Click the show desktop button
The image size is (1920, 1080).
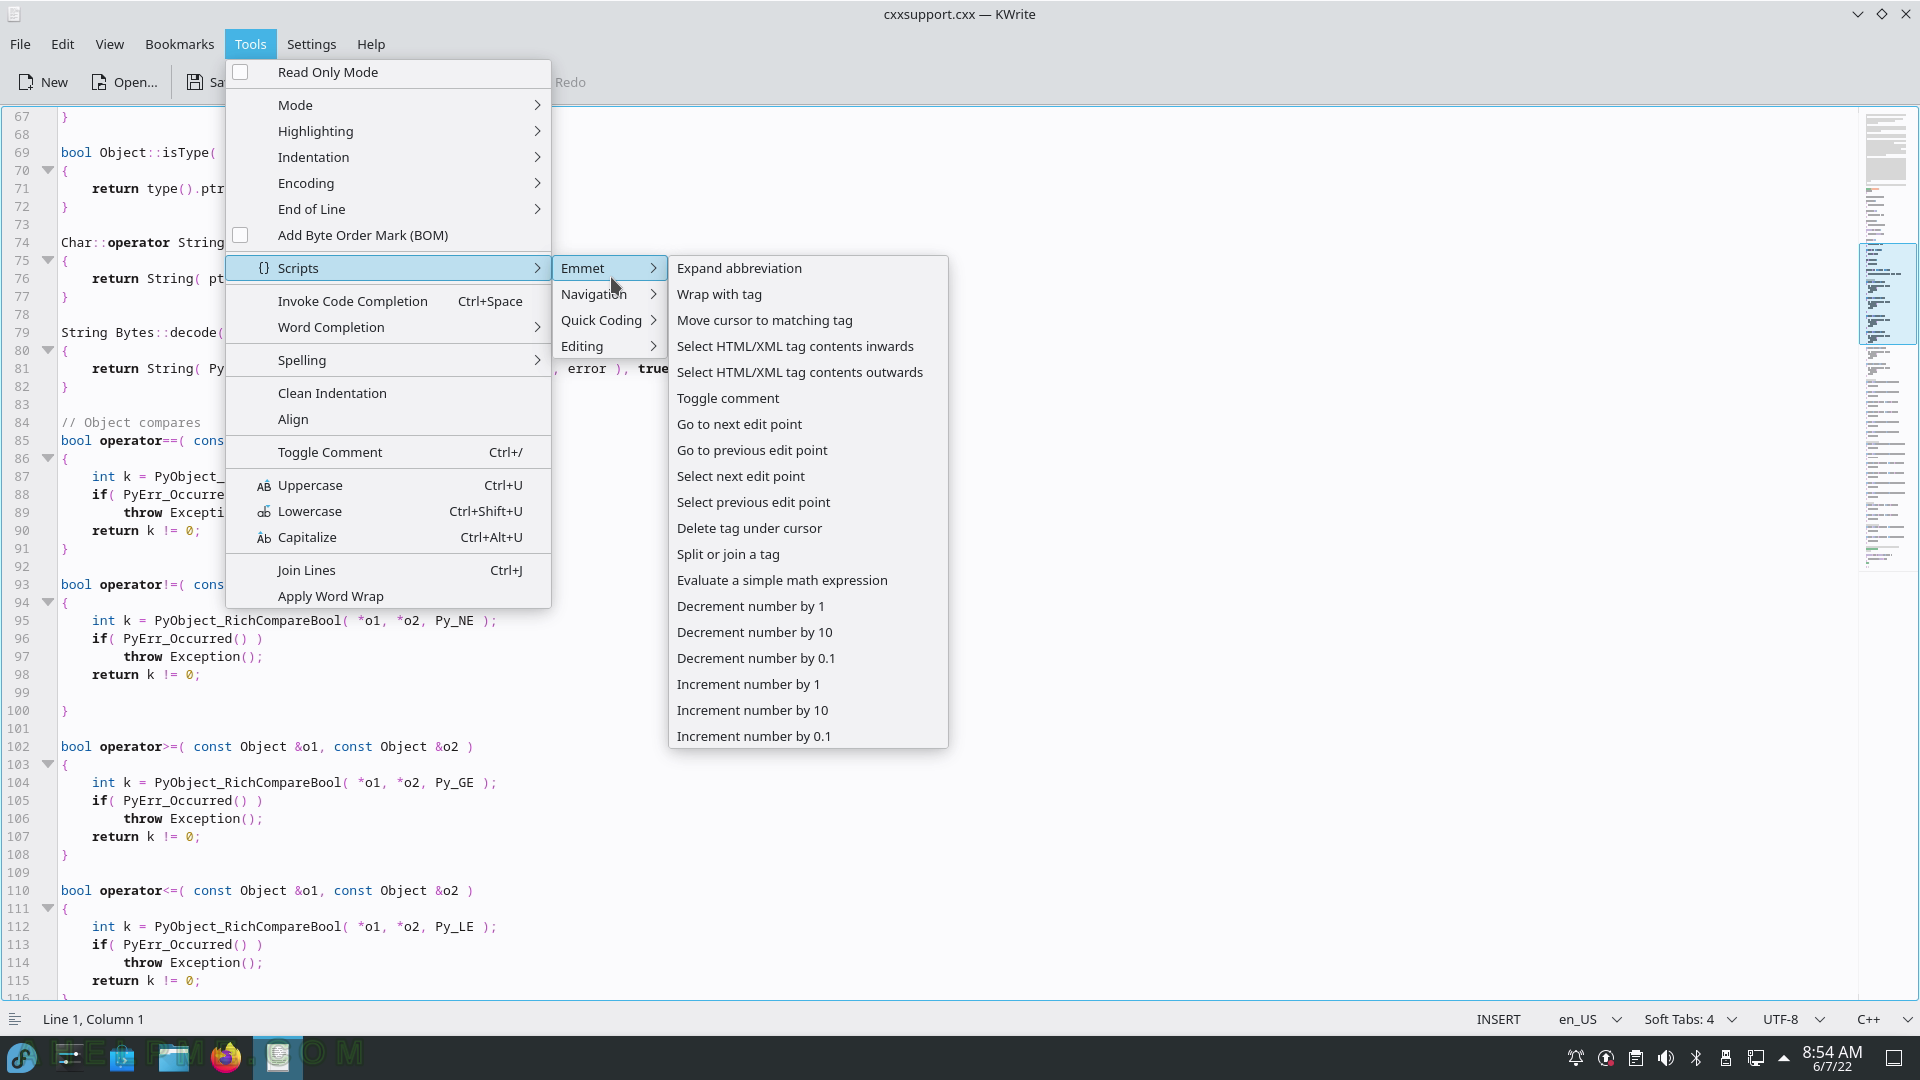pyautogui.click(x=1894, y=1058)
